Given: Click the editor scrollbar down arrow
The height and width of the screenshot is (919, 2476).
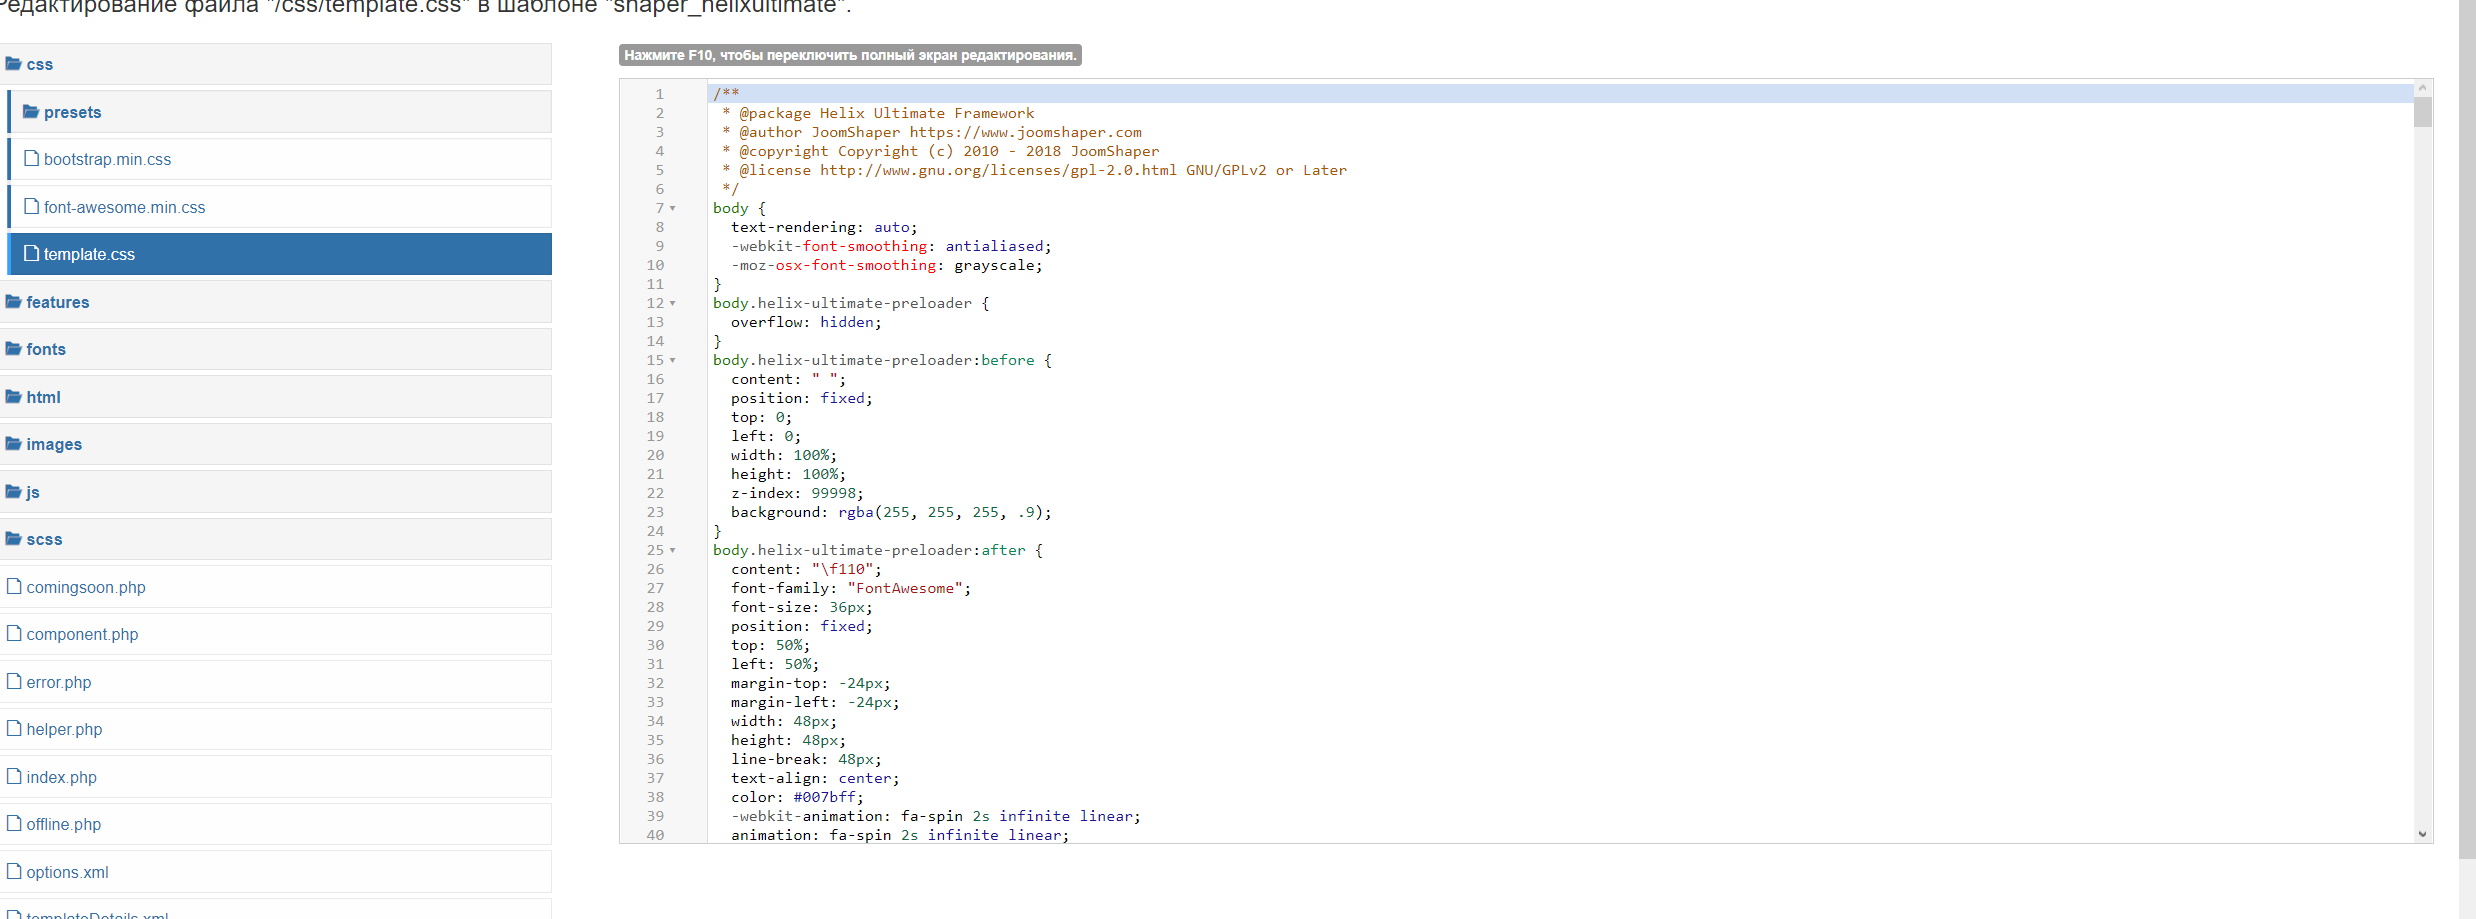Looking at the screenshot, I should point(2422,834).
